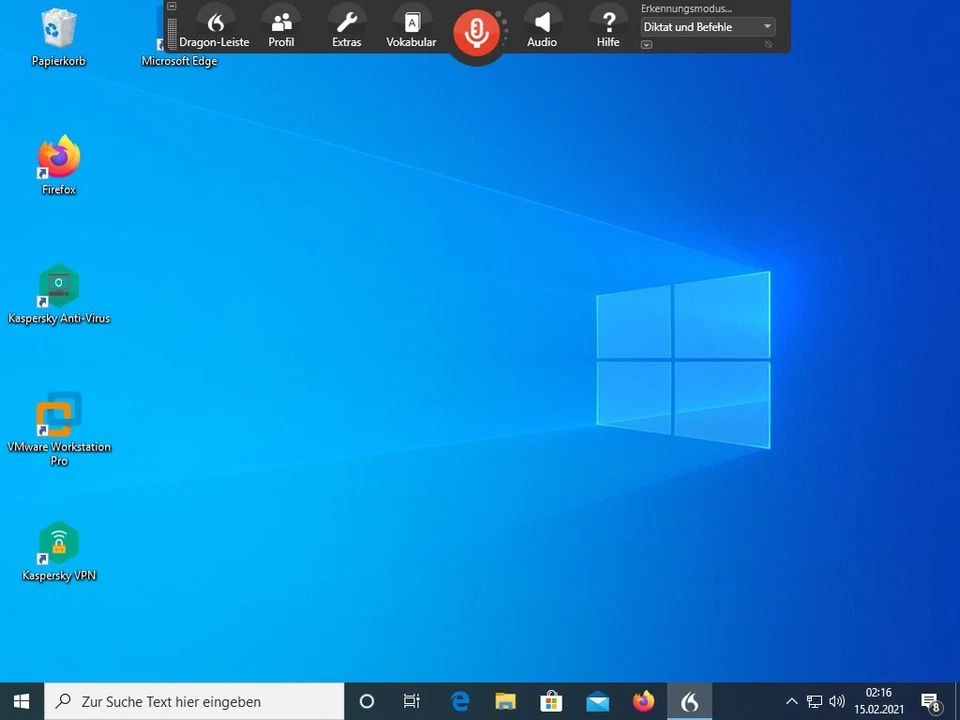Open the notification center with 8 badge
Viewport: 960px width, 720px height.
click(x=931, y=702)
